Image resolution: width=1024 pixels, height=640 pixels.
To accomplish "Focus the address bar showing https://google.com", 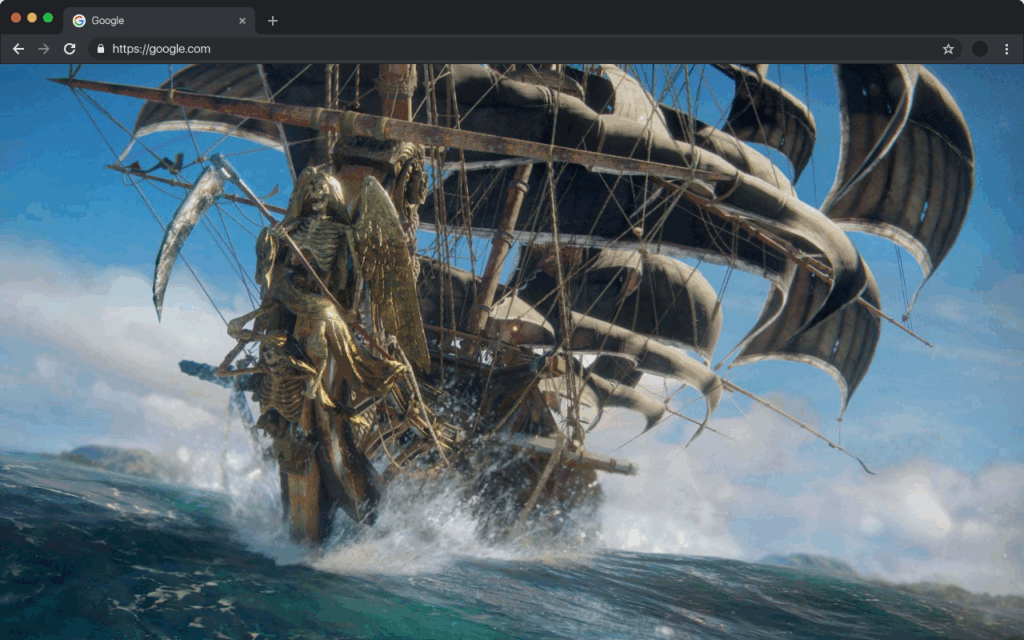I will pos(500,49).
